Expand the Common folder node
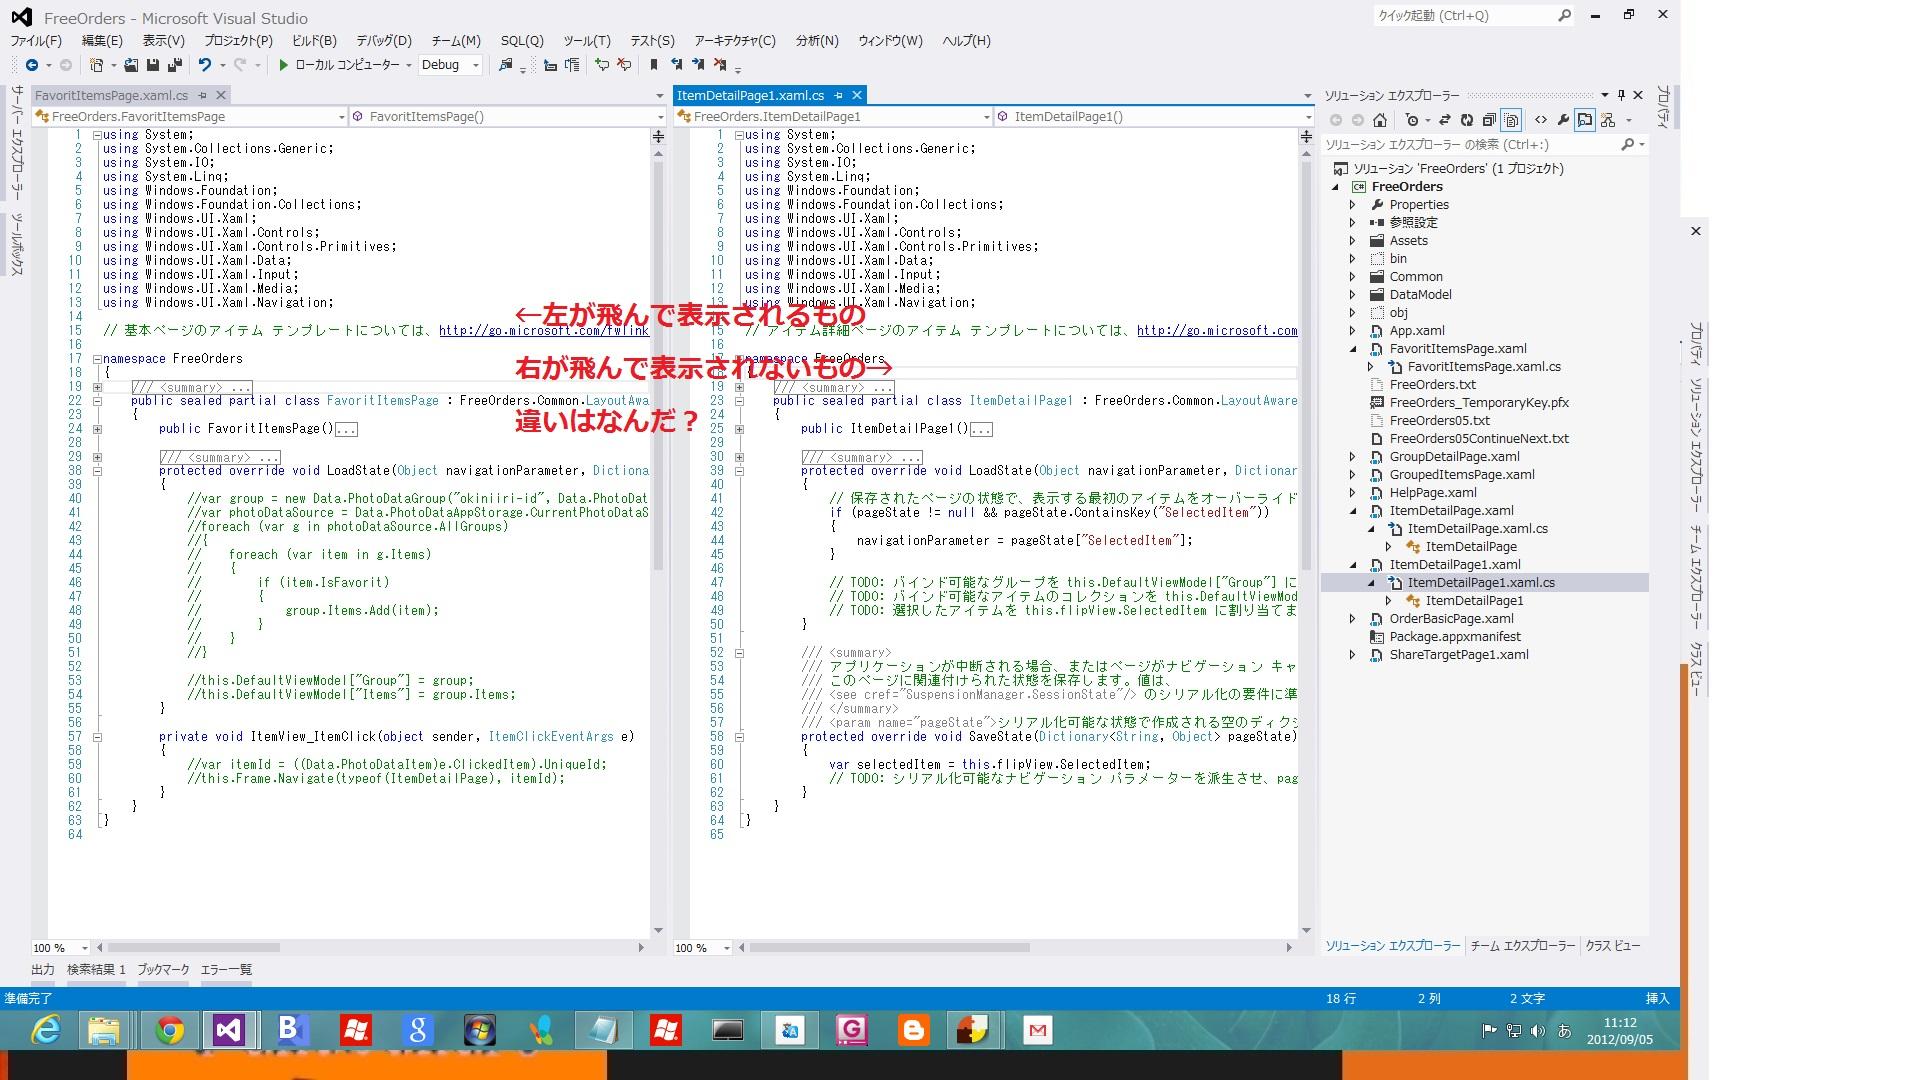This screenshot has width=1920, height=1080. point(1352,277)
